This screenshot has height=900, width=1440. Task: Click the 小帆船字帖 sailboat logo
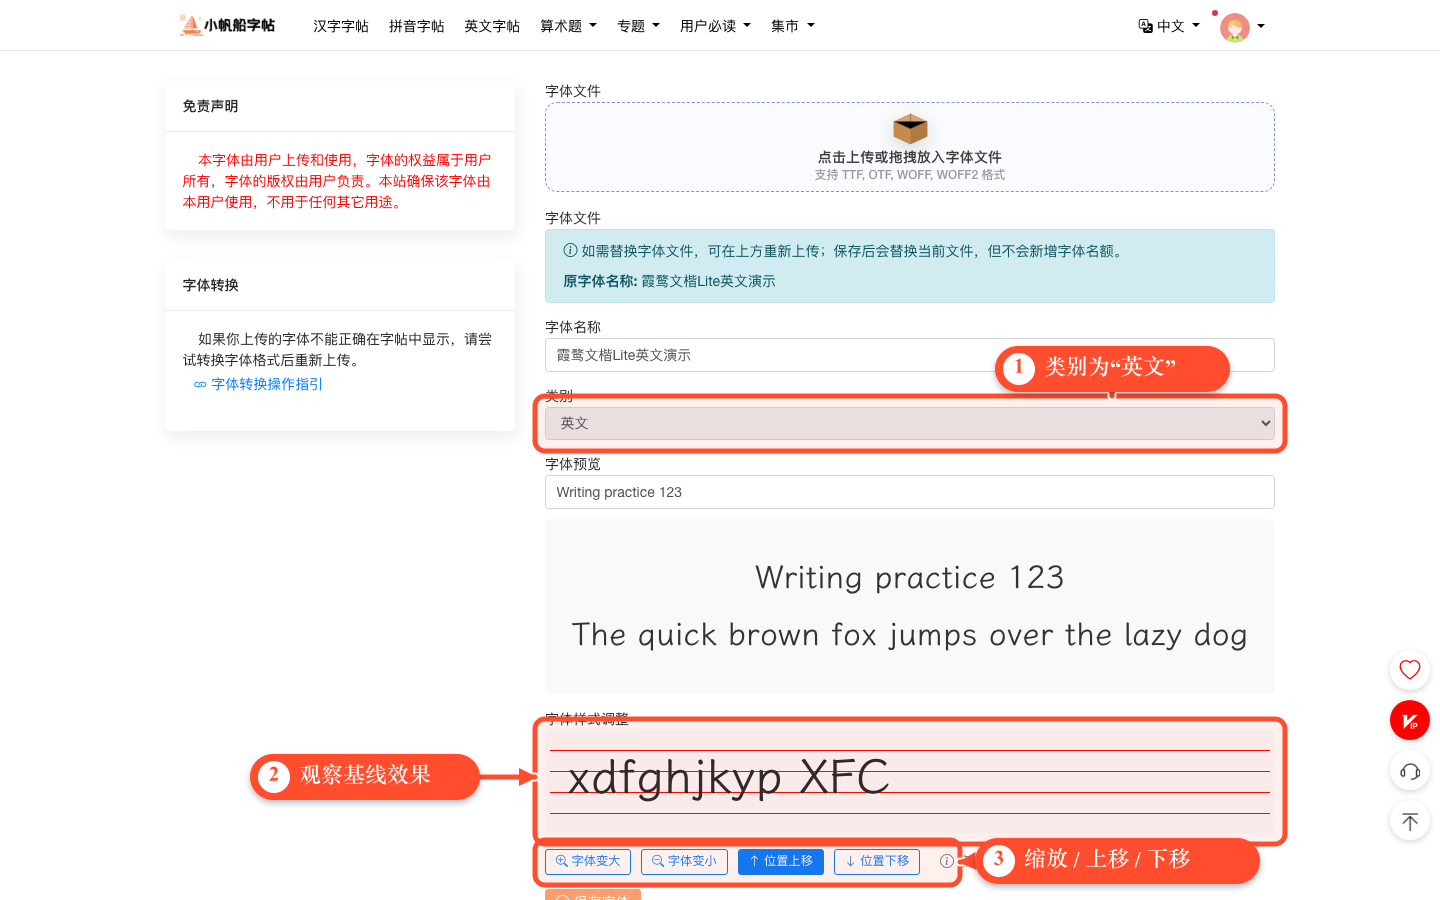[227, 25]
